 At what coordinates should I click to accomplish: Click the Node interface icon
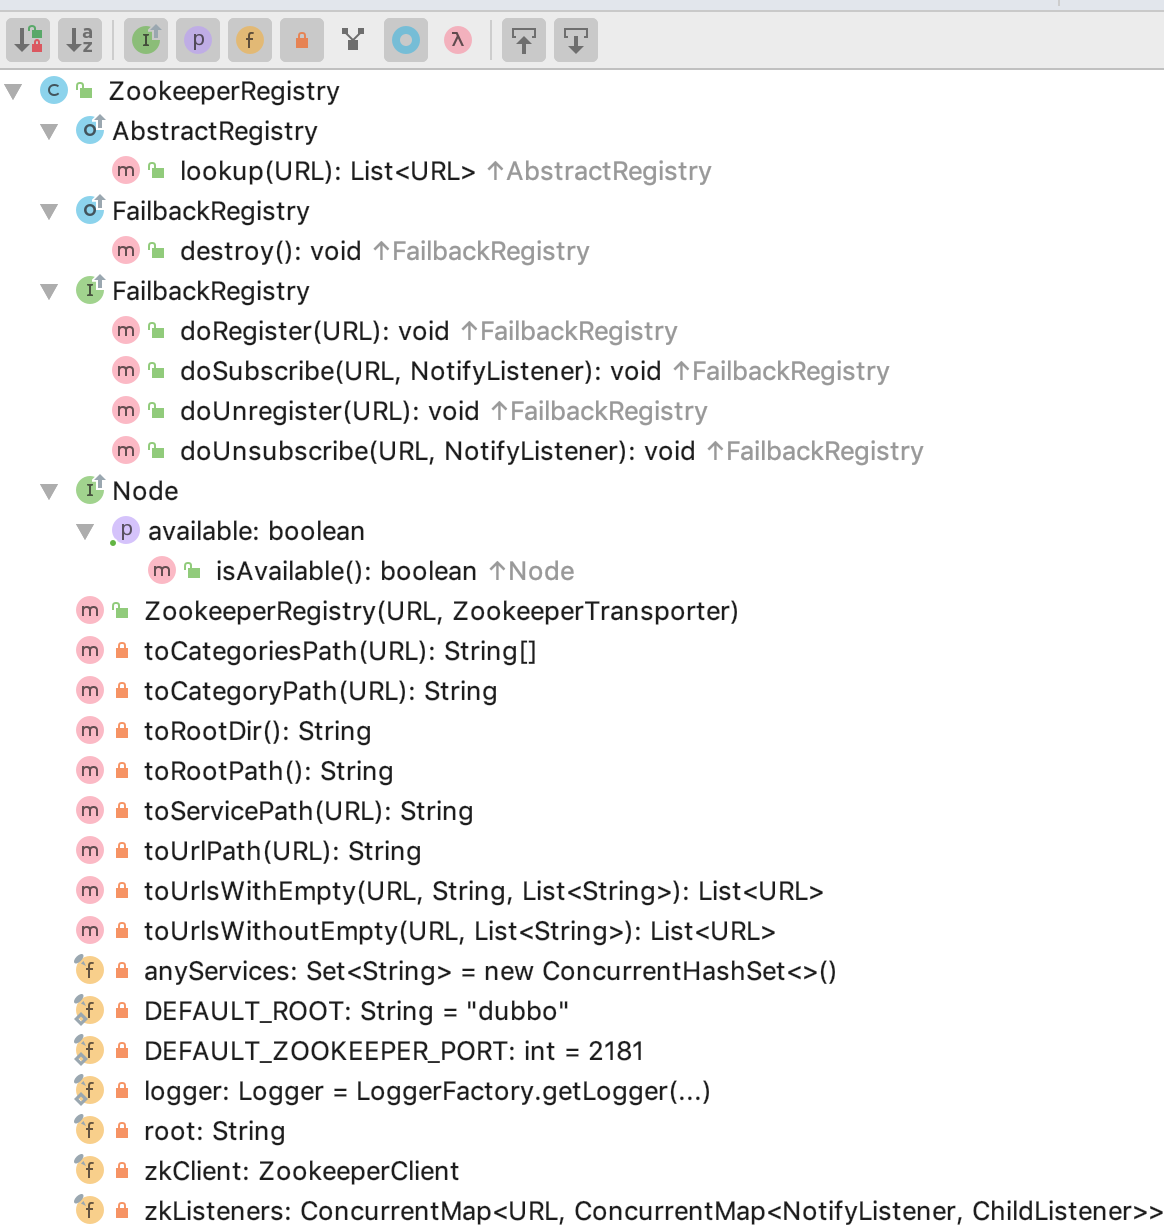click(x=90, y=490)
